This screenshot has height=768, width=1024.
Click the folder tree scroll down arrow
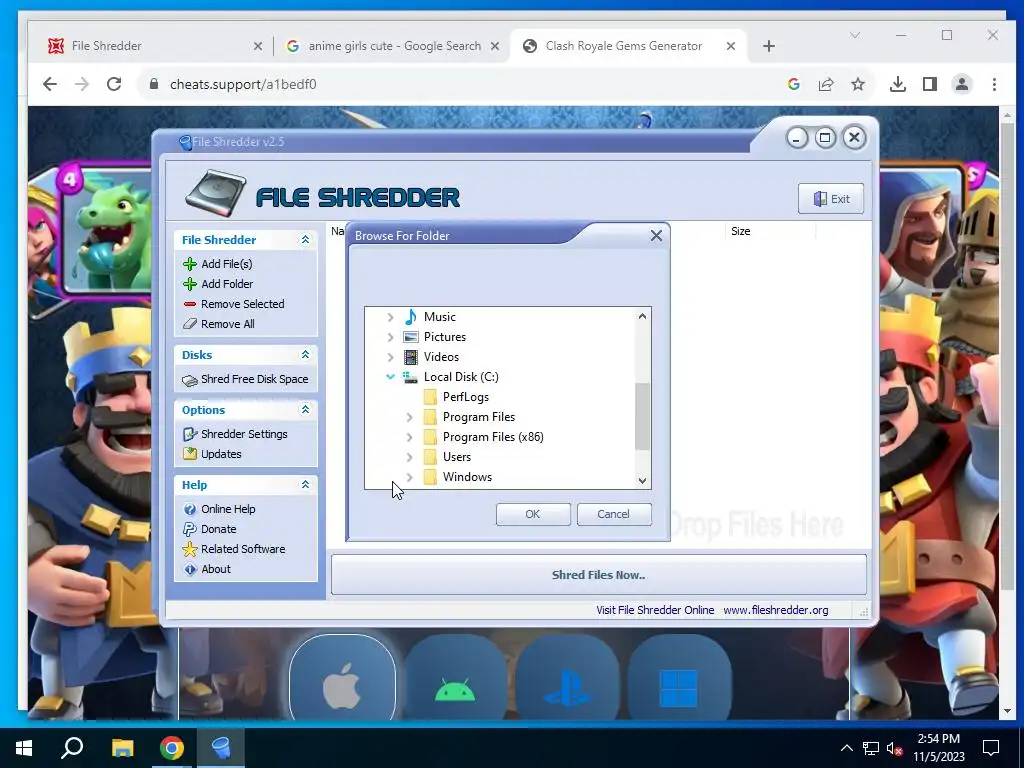(x=642, y=481)
